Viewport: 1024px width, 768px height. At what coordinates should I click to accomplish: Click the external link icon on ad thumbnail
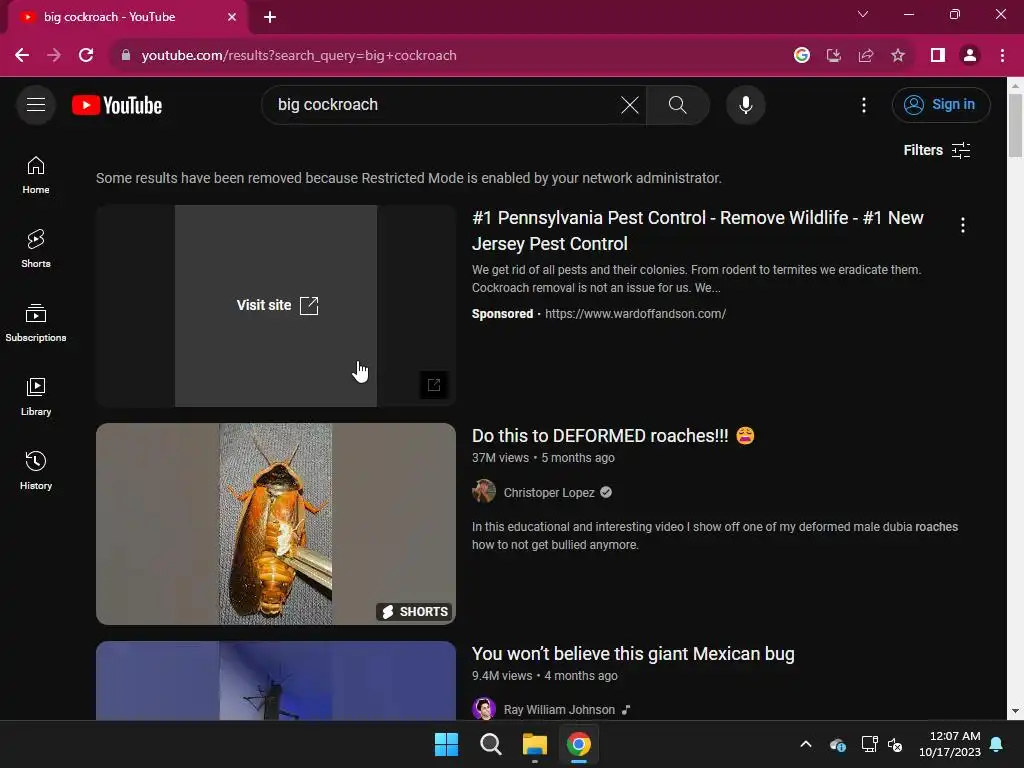(434, 385)
